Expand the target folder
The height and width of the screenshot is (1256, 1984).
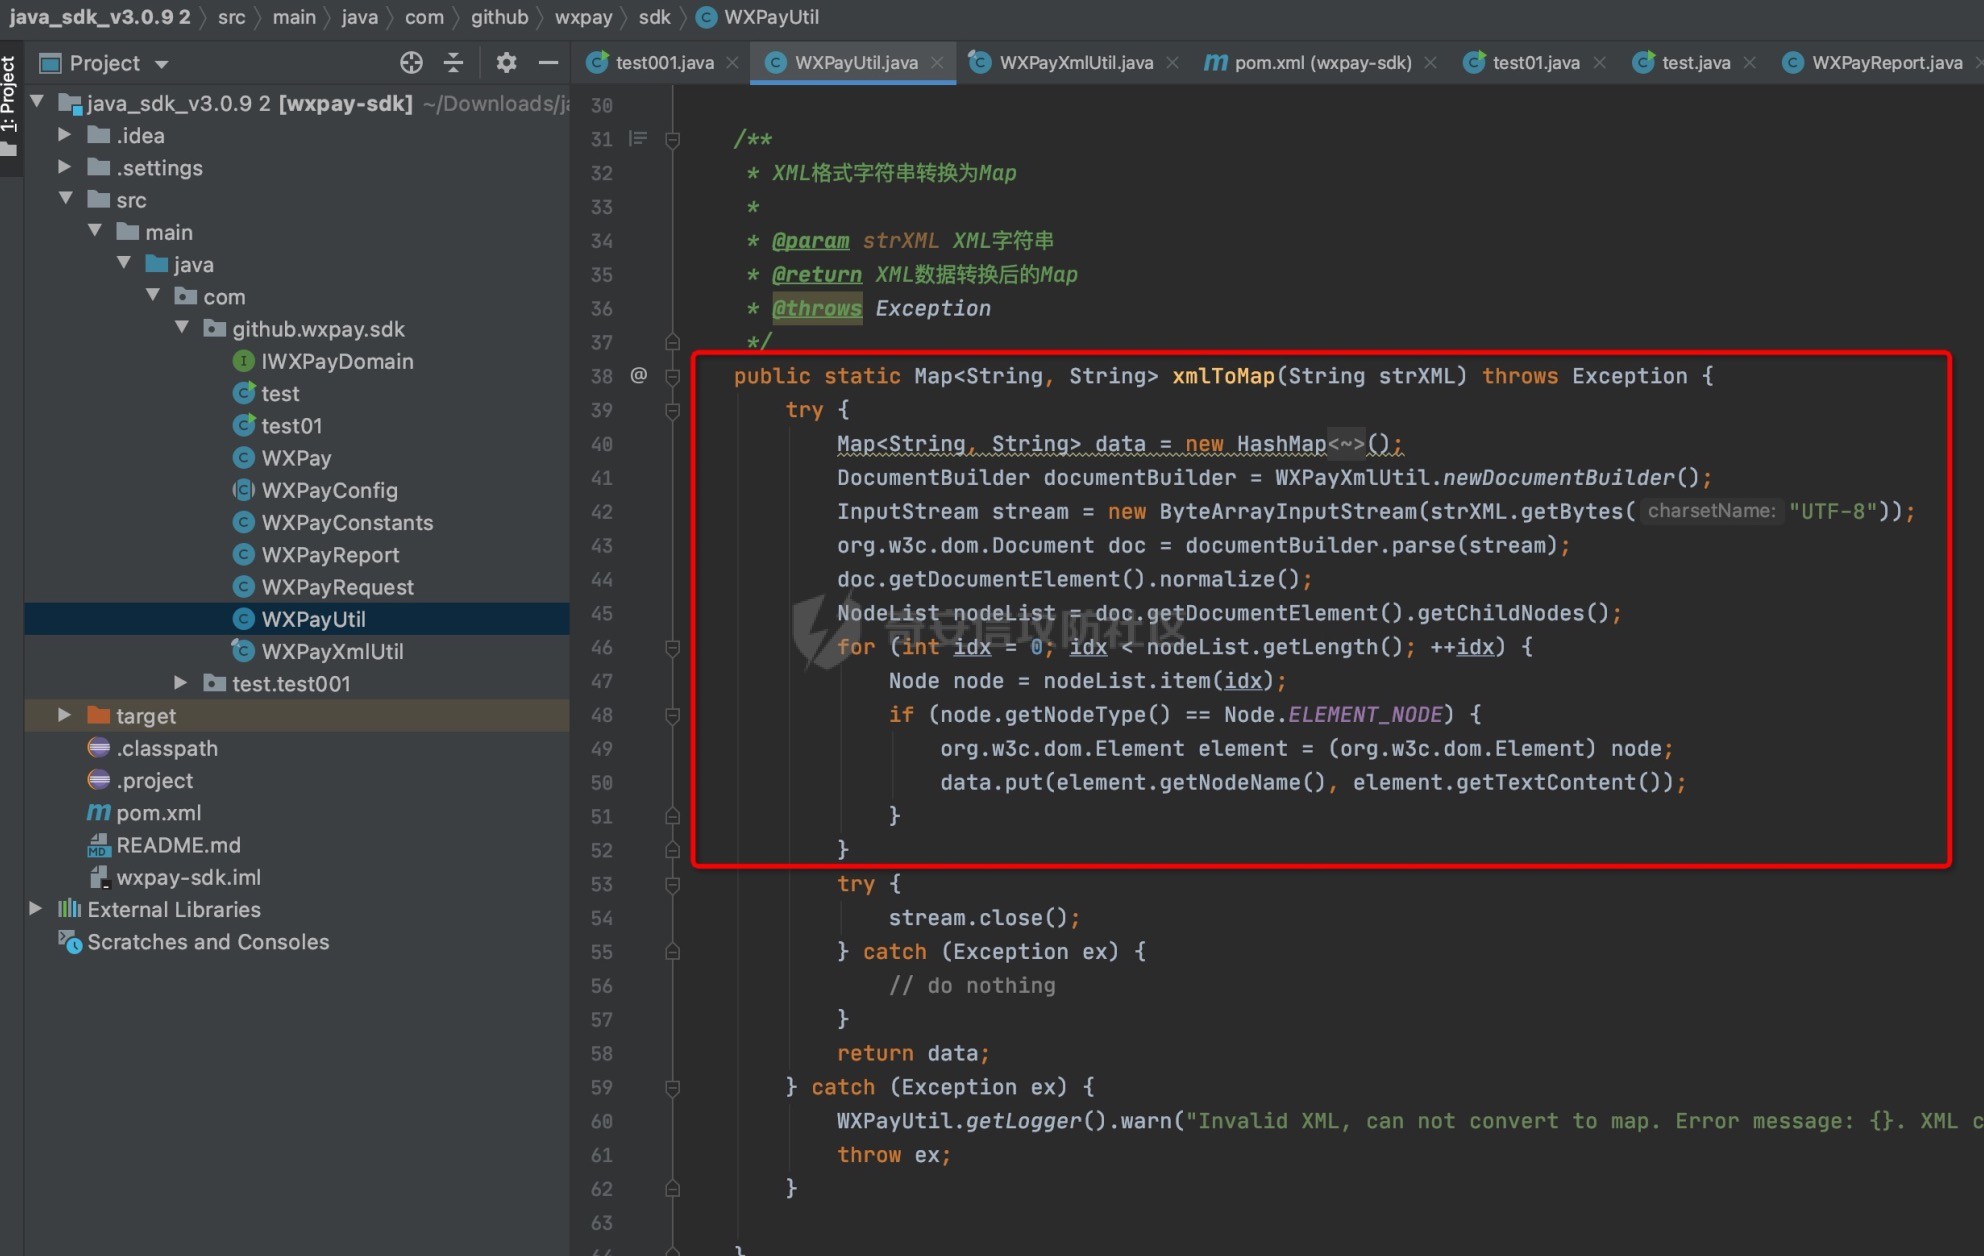[64, 715]
